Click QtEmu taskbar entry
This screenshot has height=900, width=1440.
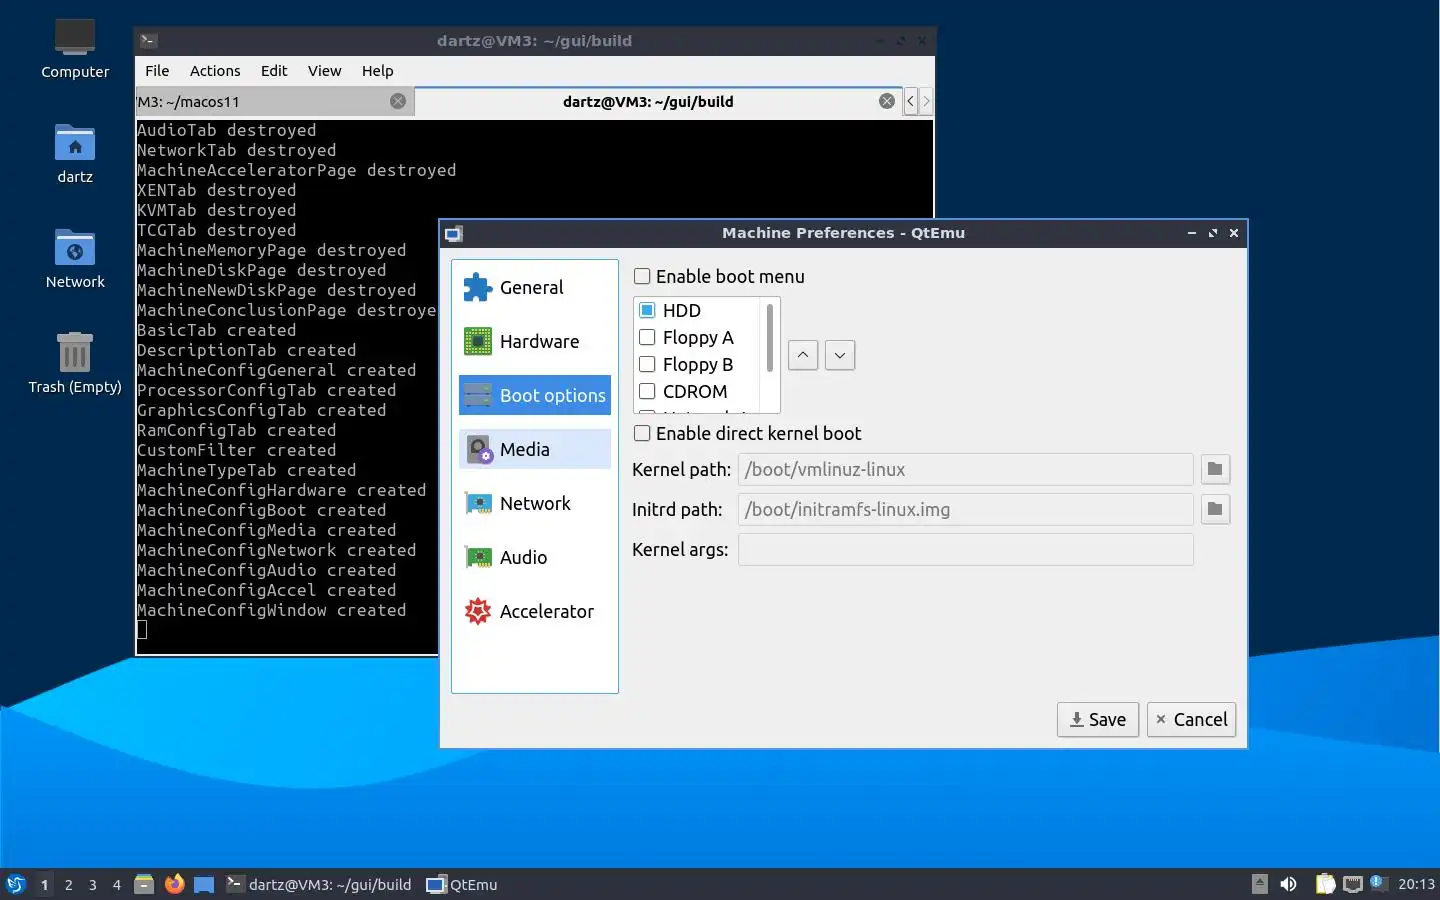462,884
